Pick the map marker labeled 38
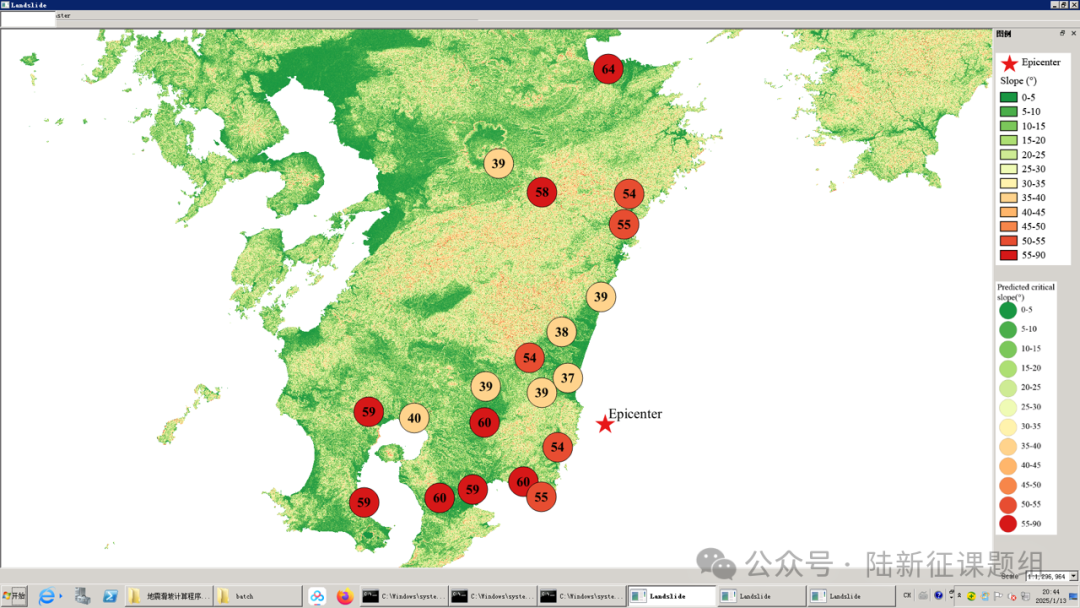Viewport: 1080px width, 608px height. tap(561, 332)
